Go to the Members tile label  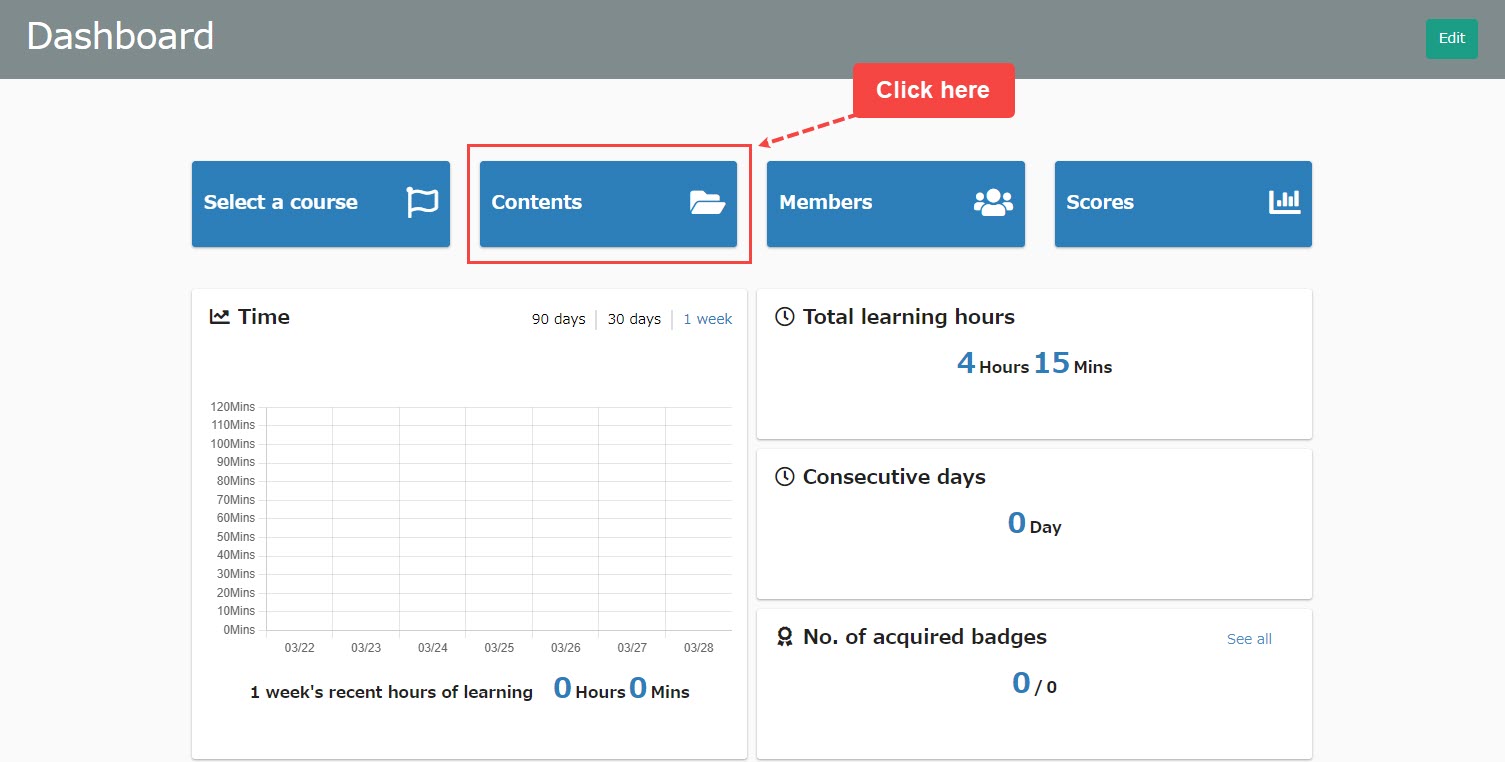click(825, 202)
